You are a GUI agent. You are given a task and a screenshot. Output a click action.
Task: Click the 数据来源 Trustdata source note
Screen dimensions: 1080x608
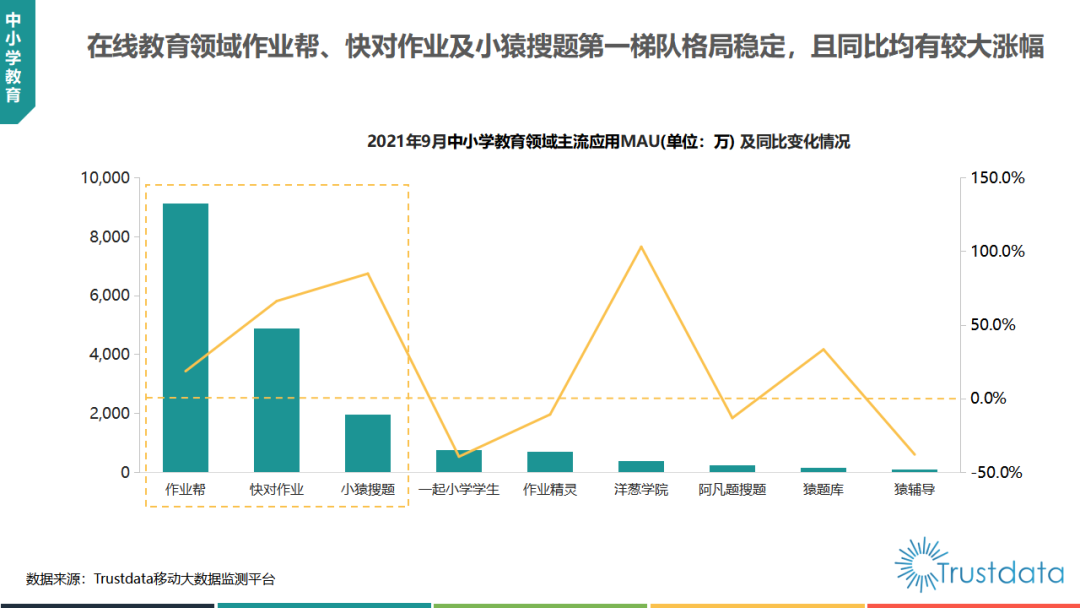pyautogui.click(x=150, y=578)
